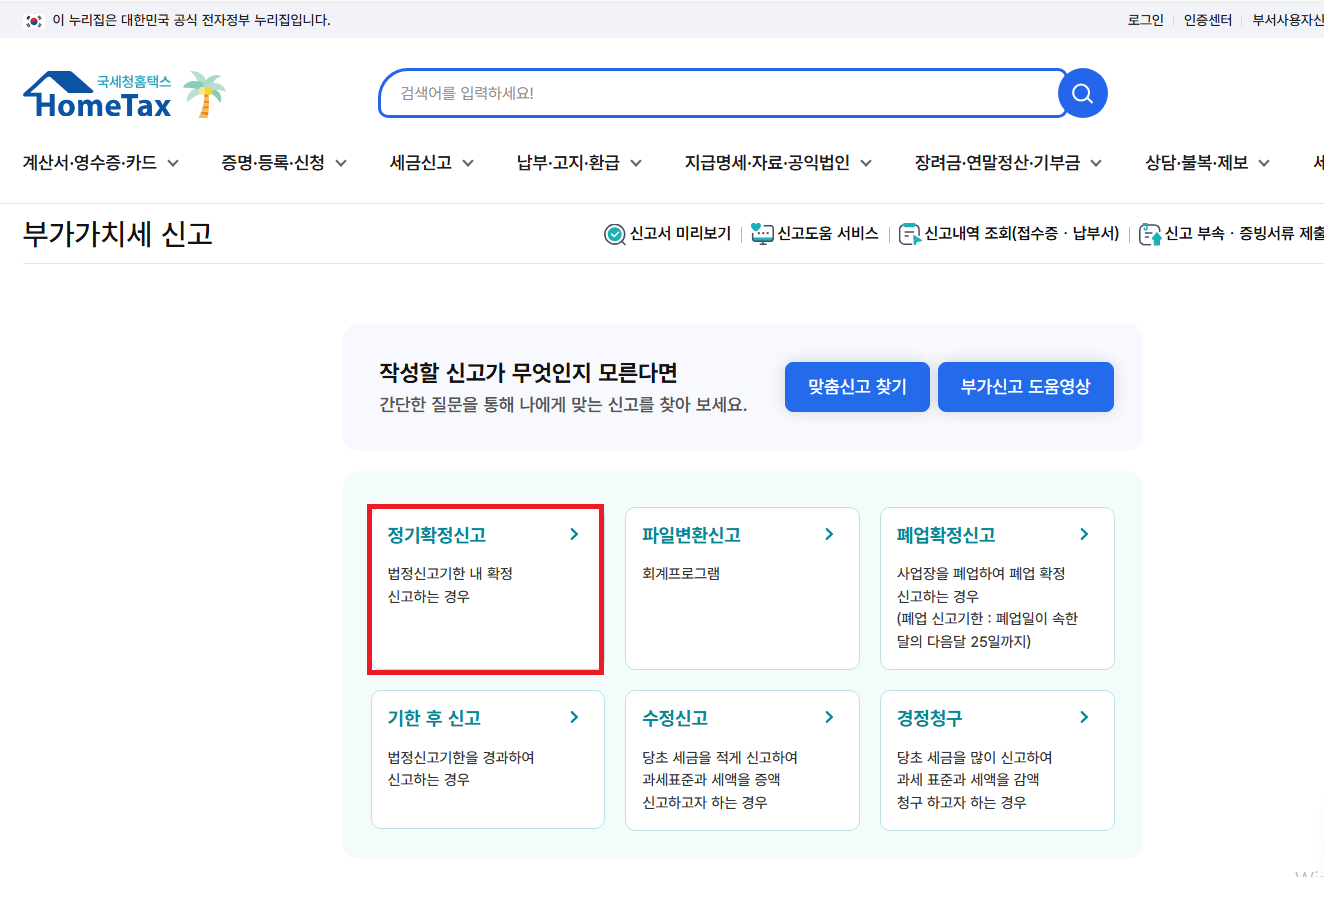
Task: Click the palm tree icon beside logo
Action: pyautogui.click(x=203, y=93)
